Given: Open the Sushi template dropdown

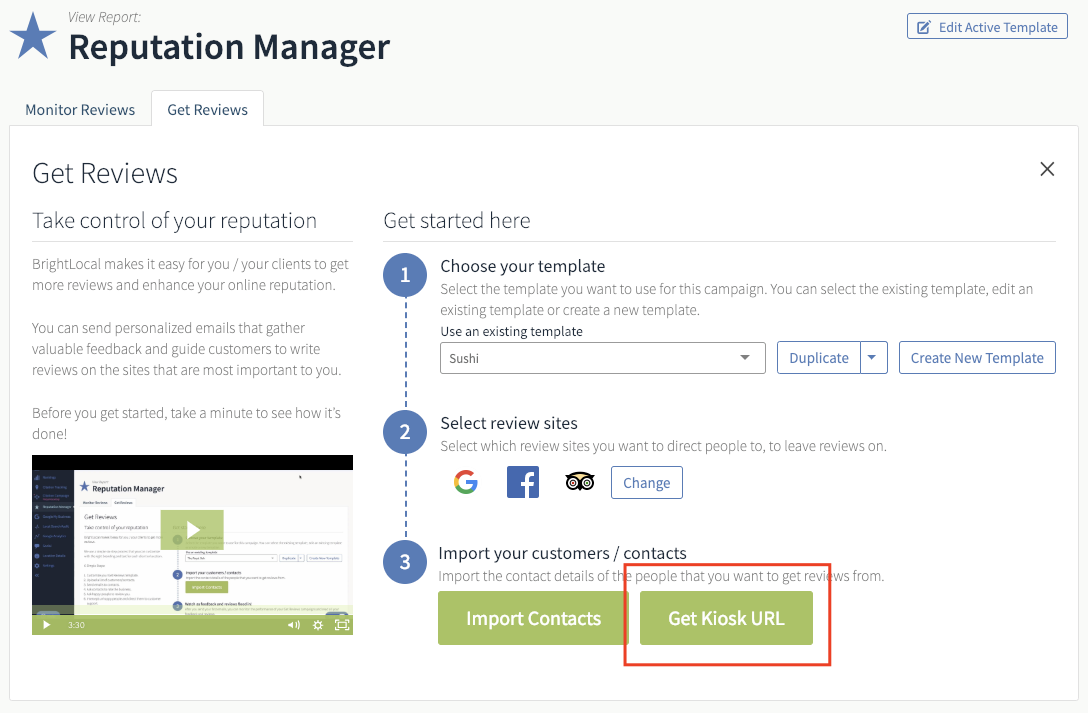Looking at the screenshot, I should pos(602,358).
